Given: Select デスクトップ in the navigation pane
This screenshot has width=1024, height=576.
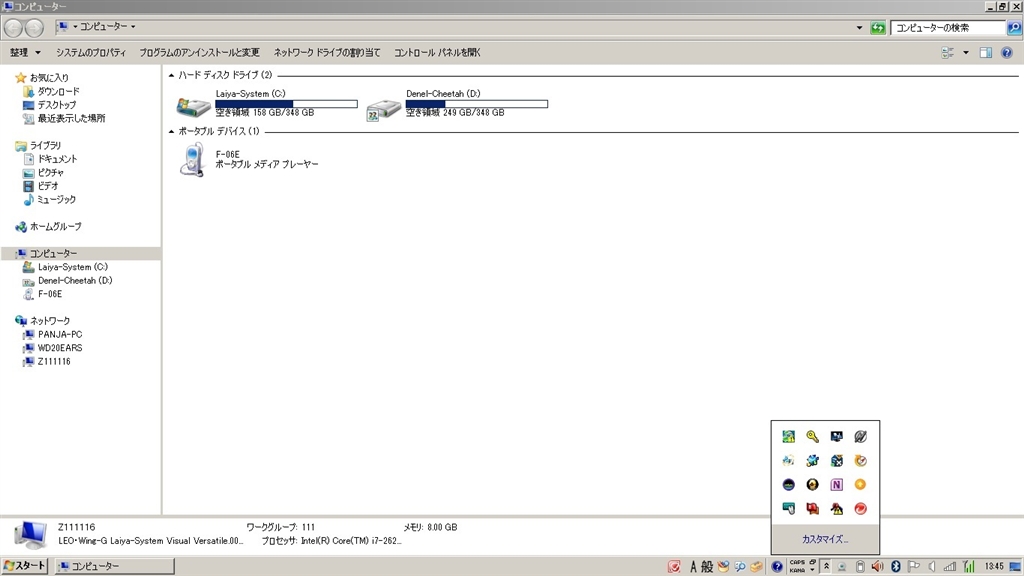Looking at the screenshot, I should [56, 104].
